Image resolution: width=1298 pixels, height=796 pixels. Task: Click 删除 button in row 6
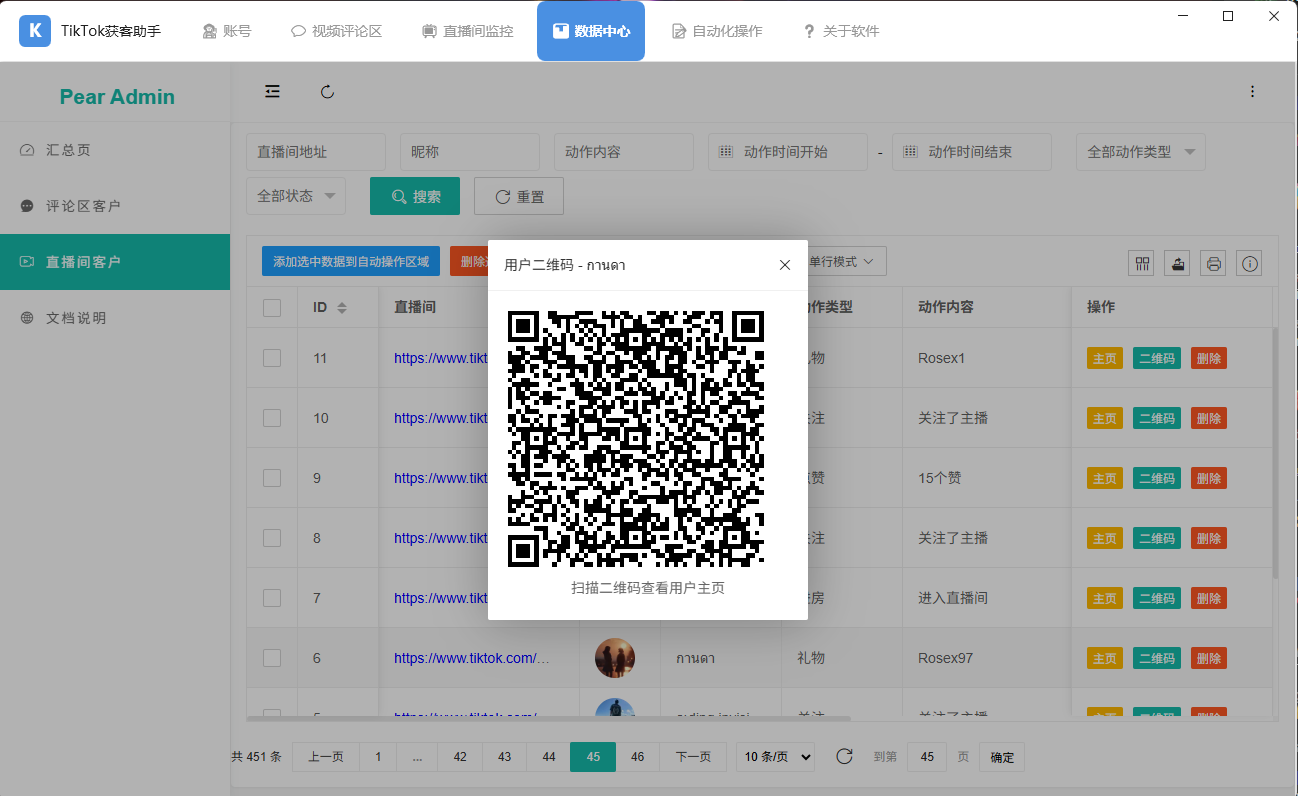pyautogui.click(x=1209, y=659)
